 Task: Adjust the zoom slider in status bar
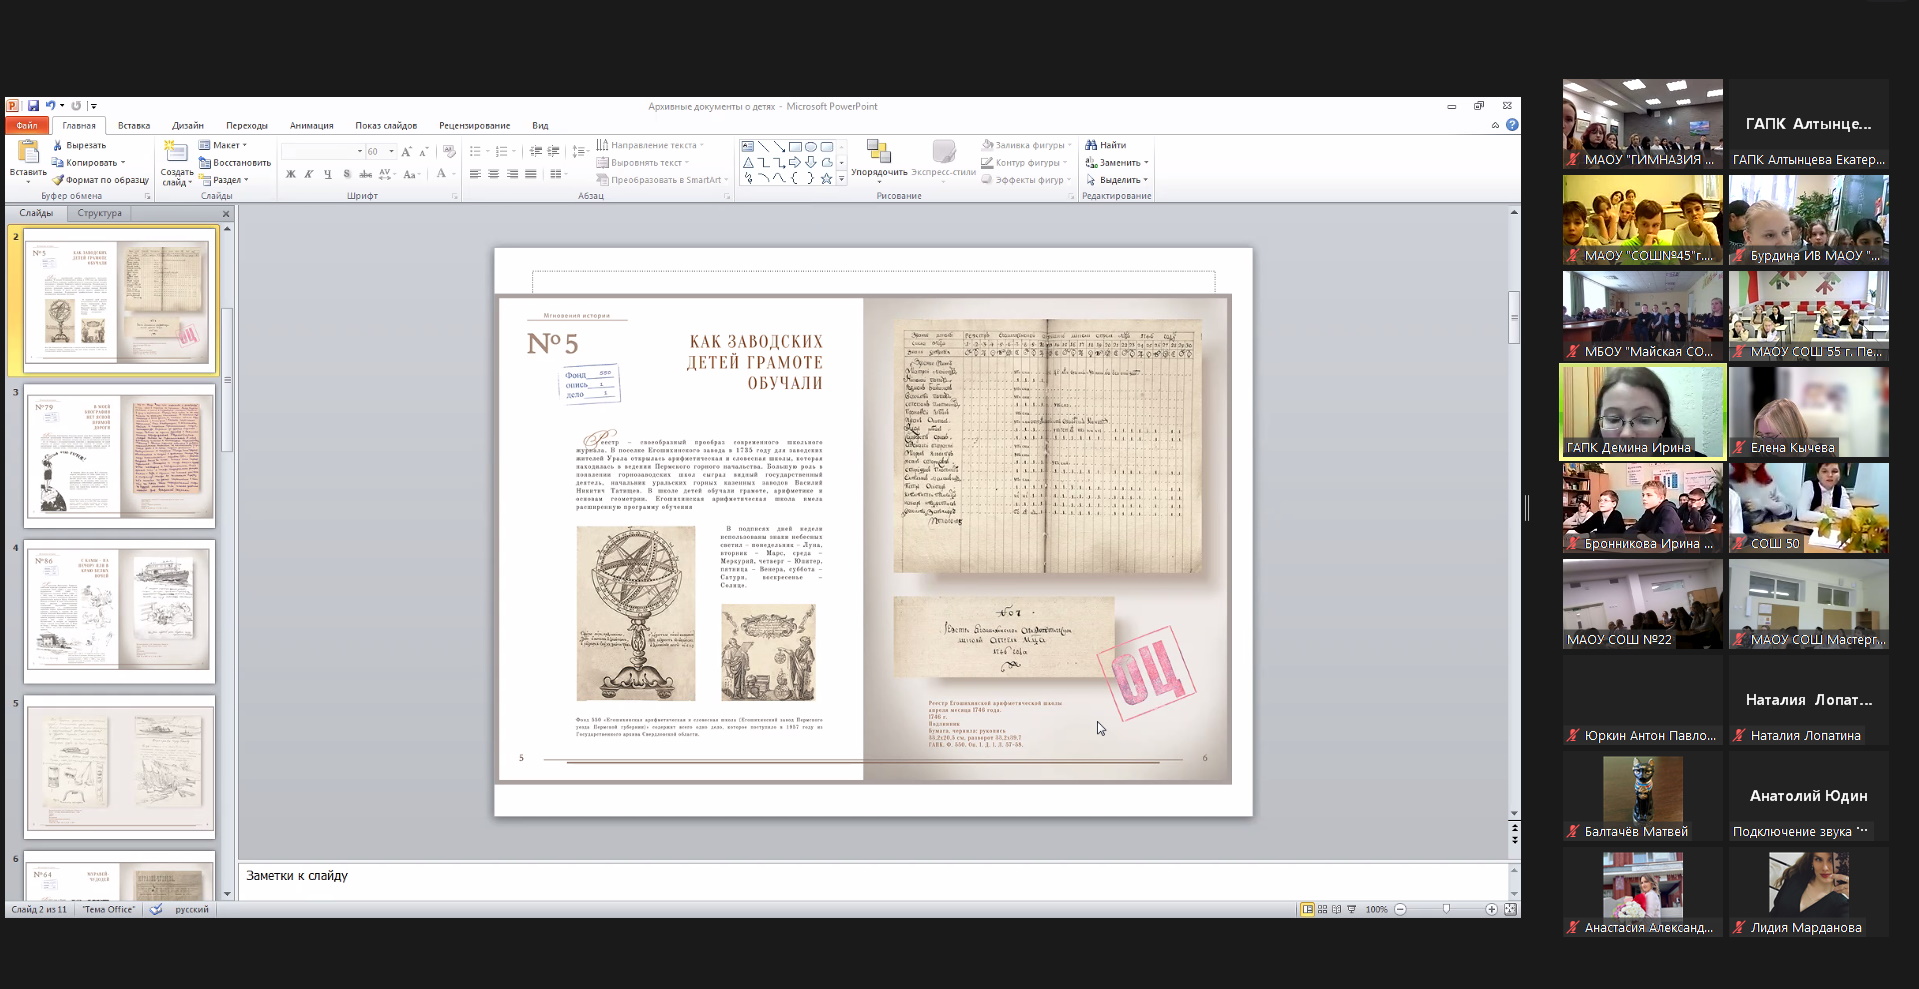[1446, 909]
